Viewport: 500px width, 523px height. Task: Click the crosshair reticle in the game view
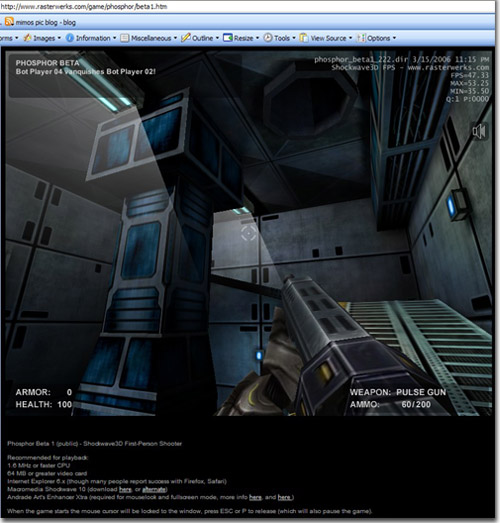coord(248,233)
